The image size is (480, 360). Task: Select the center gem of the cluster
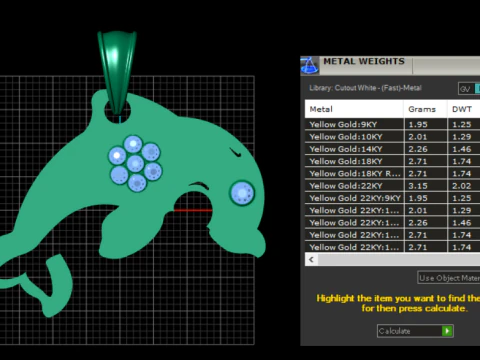[x=135, y=164]
